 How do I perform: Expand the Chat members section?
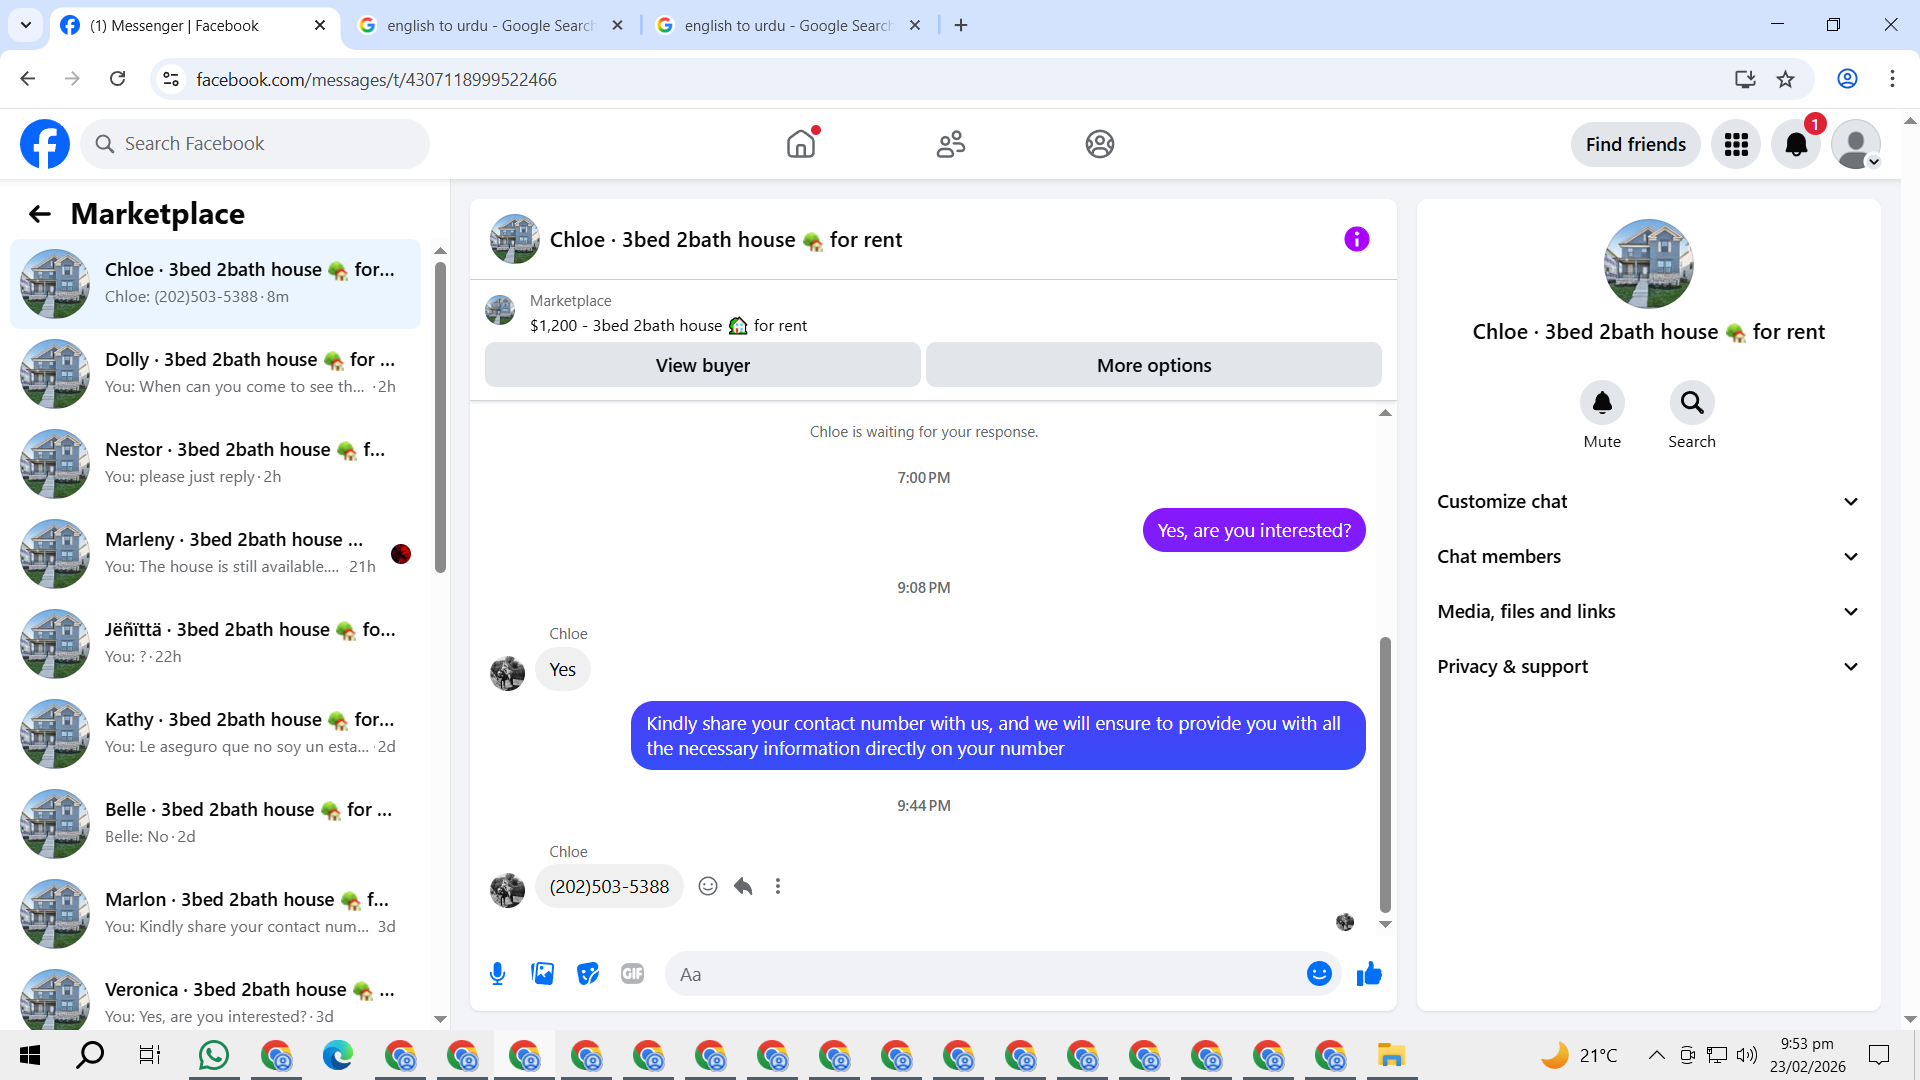tap(1648, 556)
